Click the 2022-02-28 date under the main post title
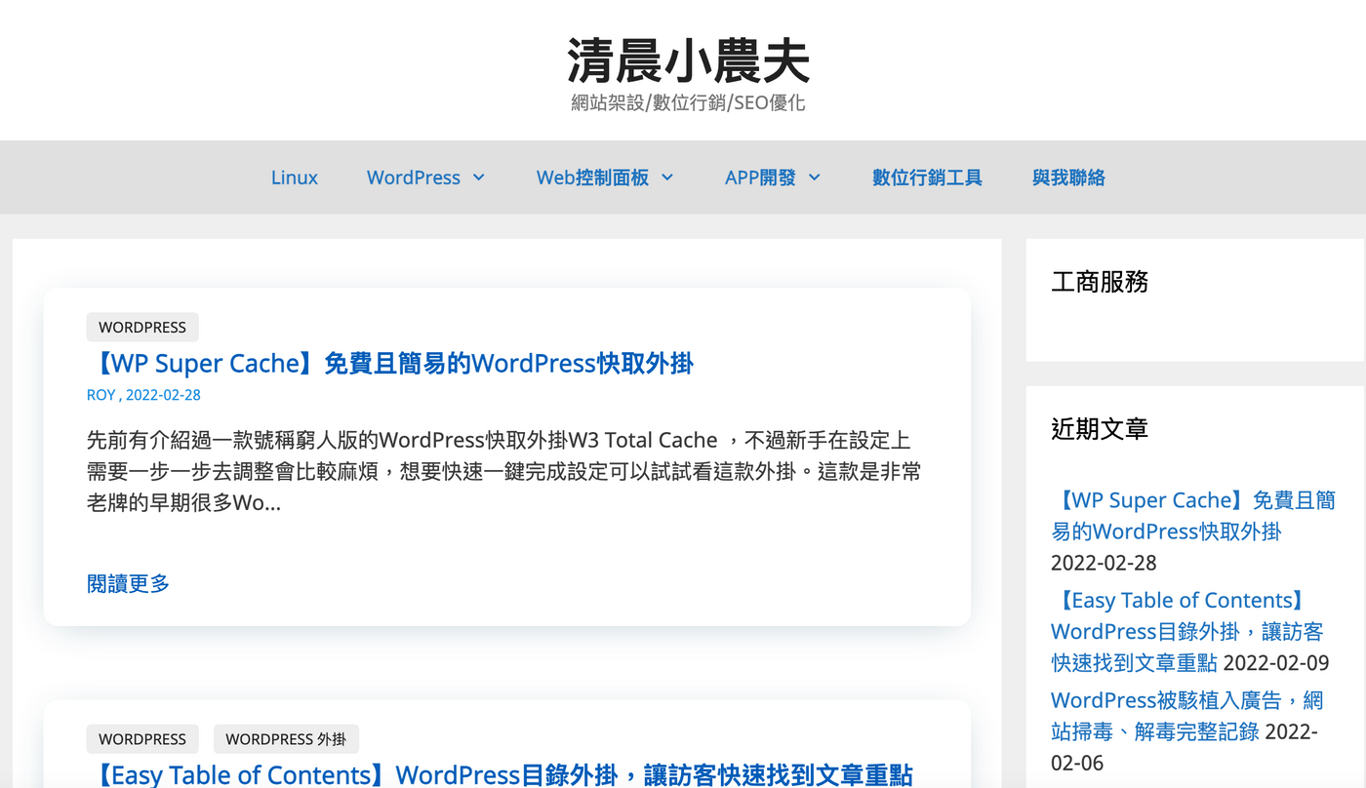The height and width of the screenshot is (788, 1366). click(163, 395)
